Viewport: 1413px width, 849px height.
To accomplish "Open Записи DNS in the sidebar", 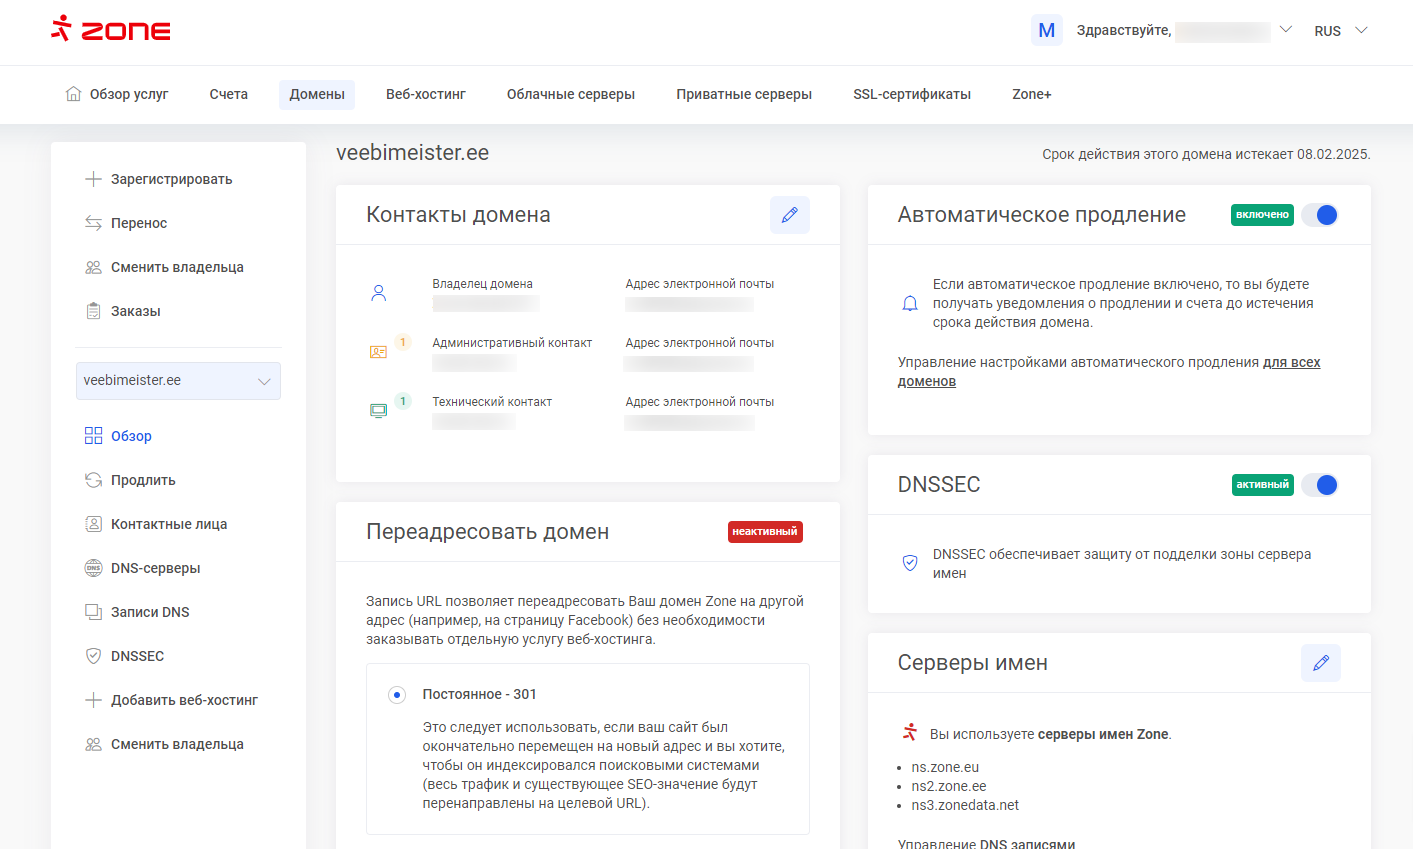I will tap(150, 612).
